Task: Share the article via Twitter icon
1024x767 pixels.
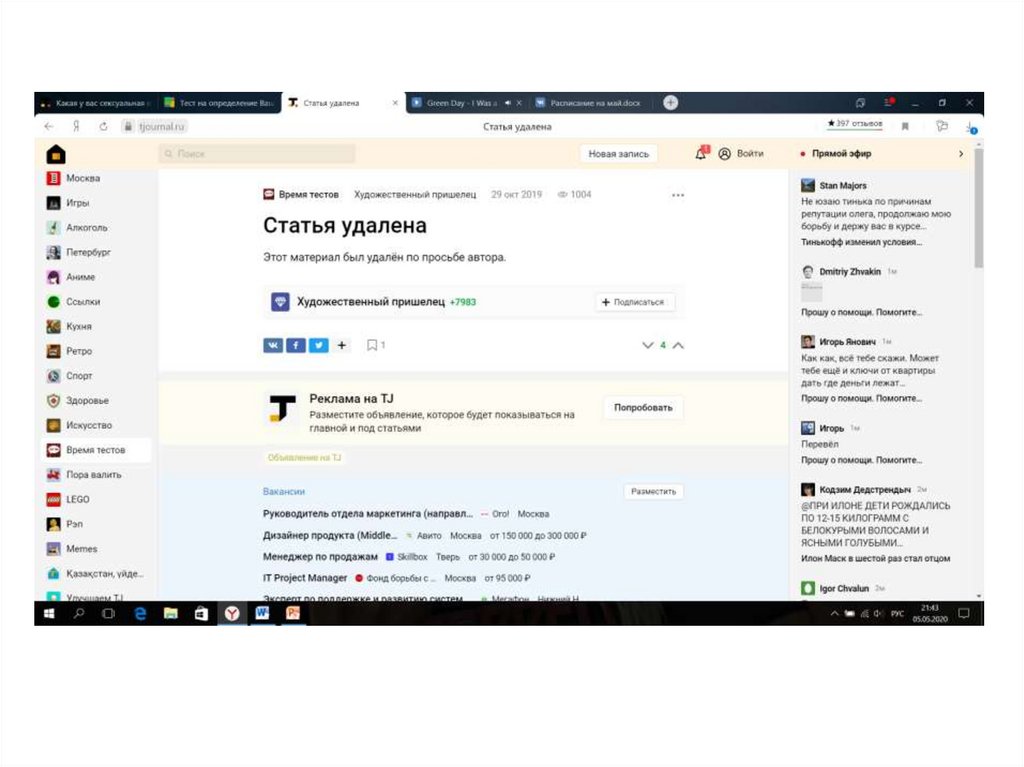Action: 319,345
